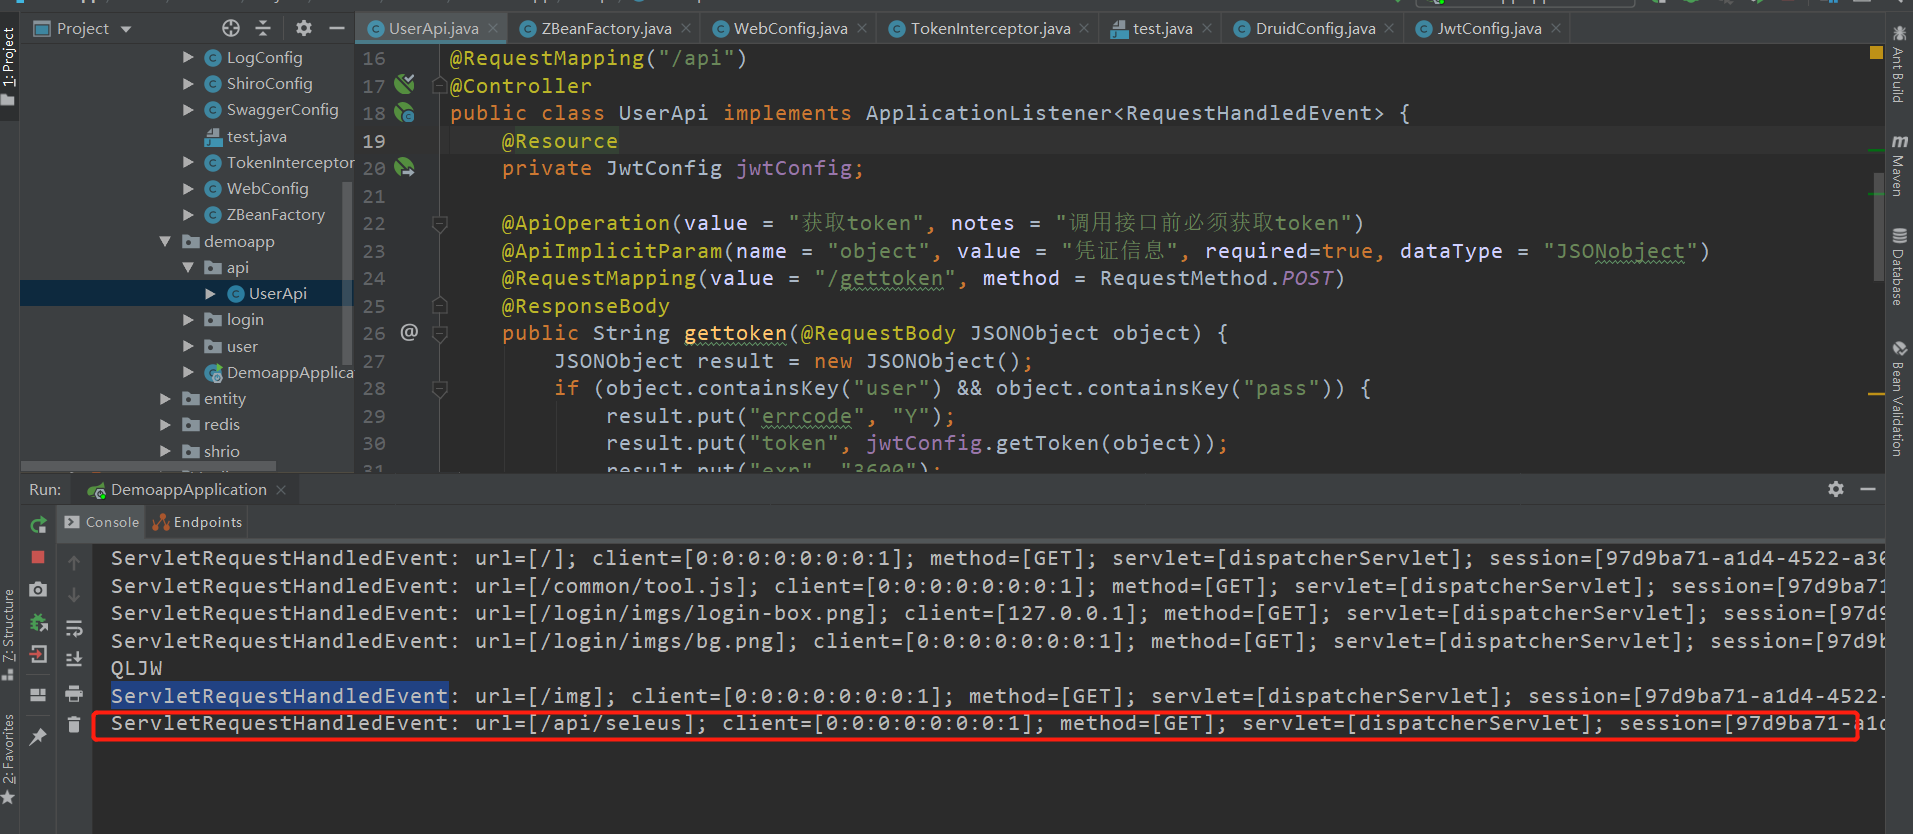Click the Project tree vertical scrollbar
Viewport: 1913px width, 834px height.
point(348,272)
